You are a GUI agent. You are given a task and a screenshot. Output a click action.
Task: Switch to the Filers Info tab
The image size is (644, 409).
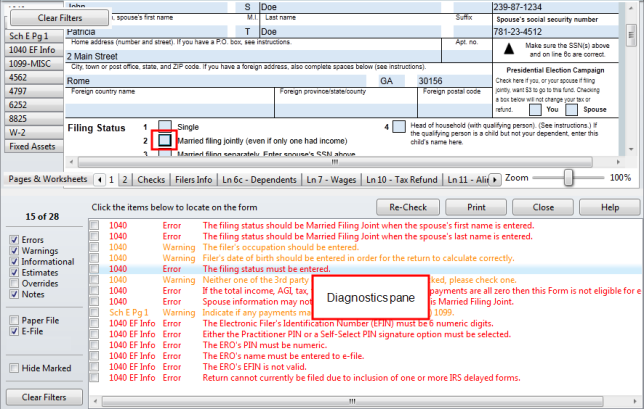[x=193, y=179]
